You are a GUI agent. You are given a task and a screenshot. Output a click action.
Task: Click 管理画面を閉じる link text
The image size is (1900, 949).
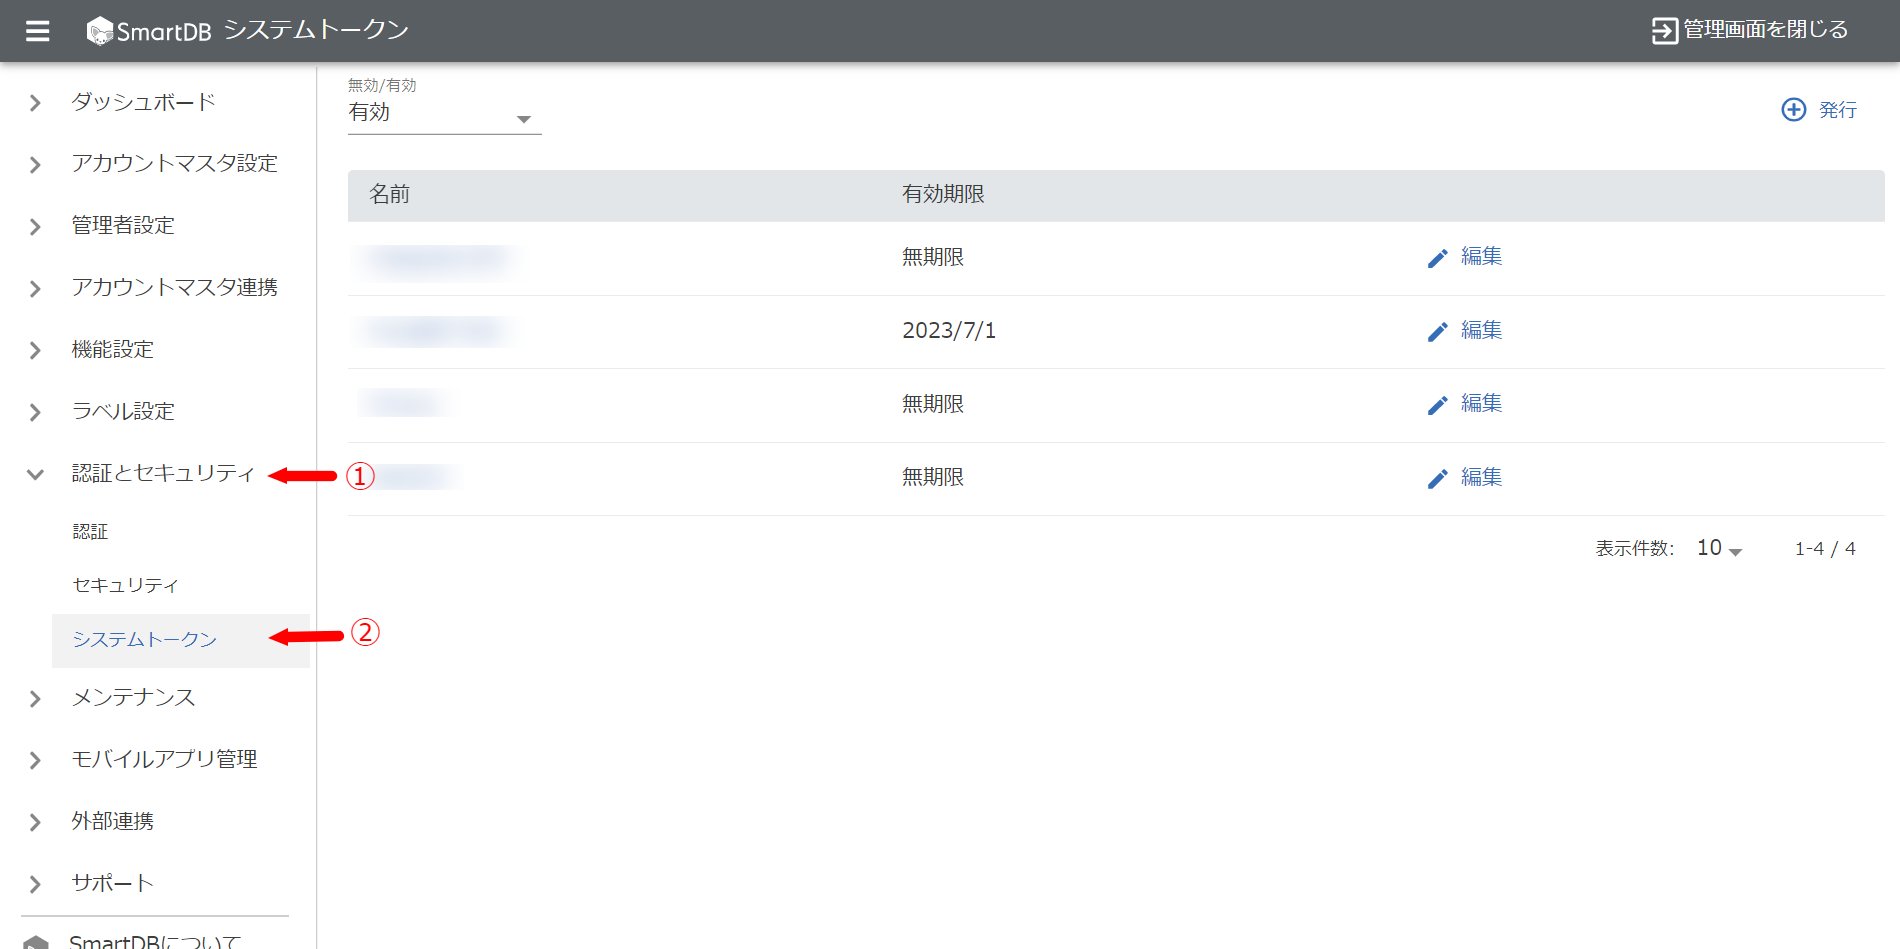[x=1766, y=30]
